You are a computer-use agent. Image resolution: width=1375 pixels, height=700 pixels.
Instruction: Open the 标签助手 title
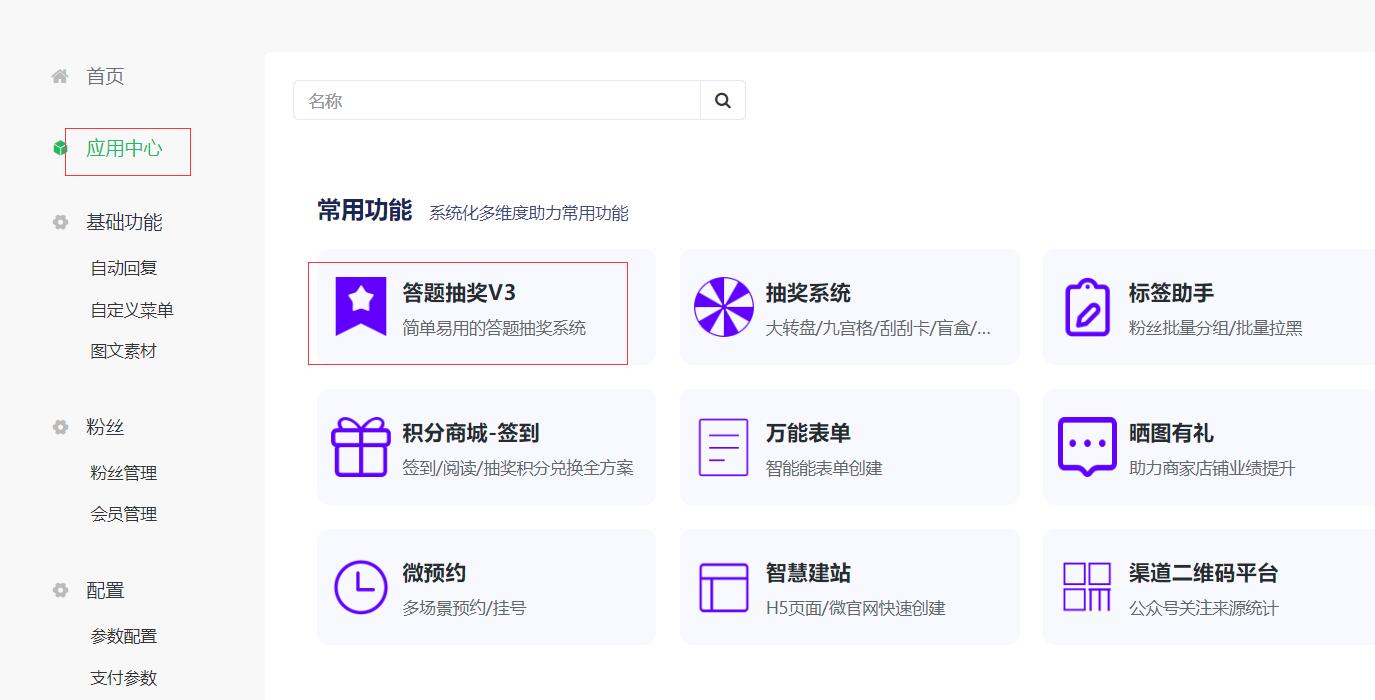pyautogui.click(x=1171, y=293)
